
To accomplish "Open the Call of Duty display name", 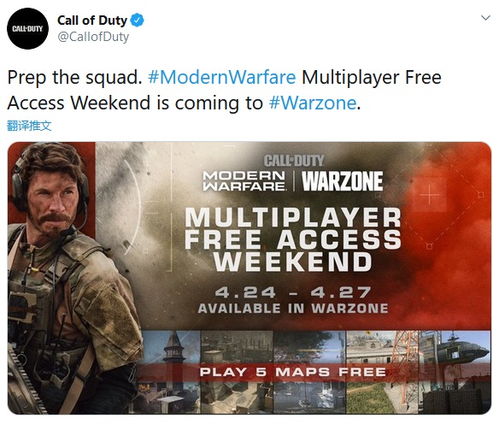I will click(x=92, y=20).
